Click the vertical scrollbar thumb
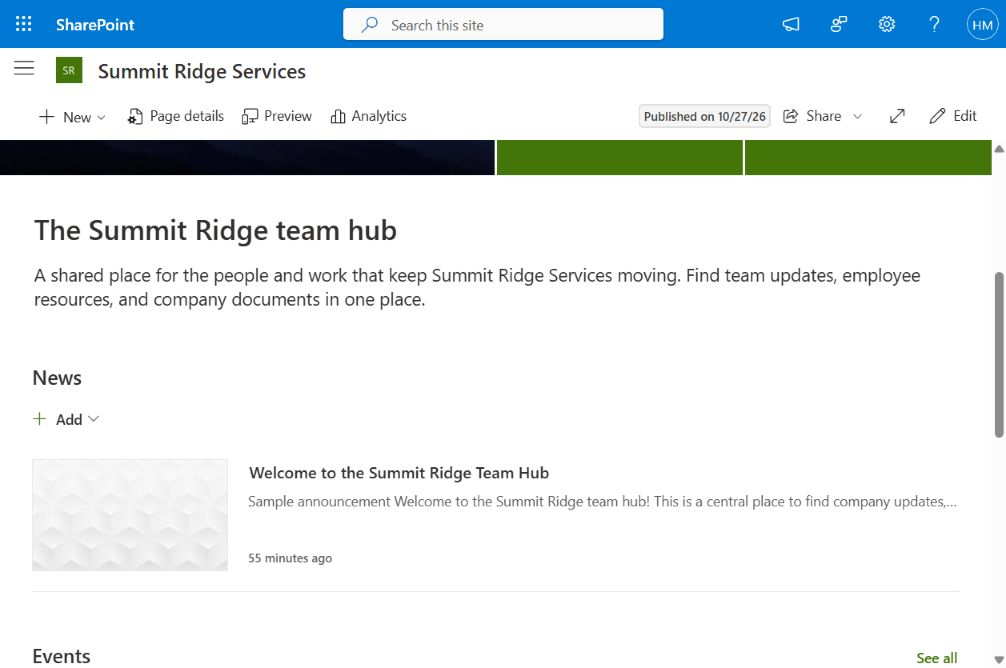 click(x=999, y=355)
